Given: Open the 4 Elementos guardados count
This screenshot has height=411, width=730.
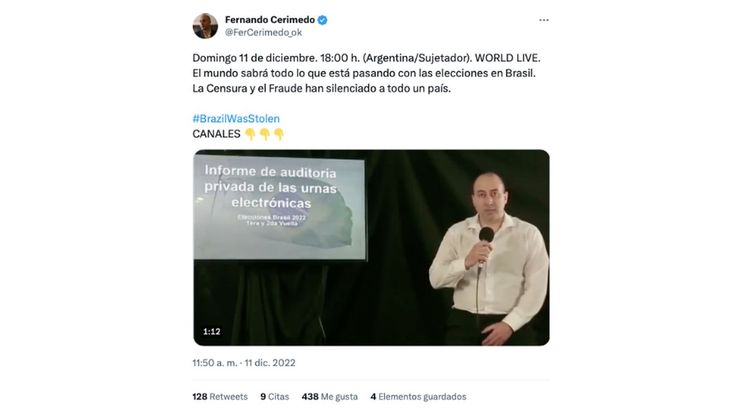Looking at the screenshot, I should point(418,397).
